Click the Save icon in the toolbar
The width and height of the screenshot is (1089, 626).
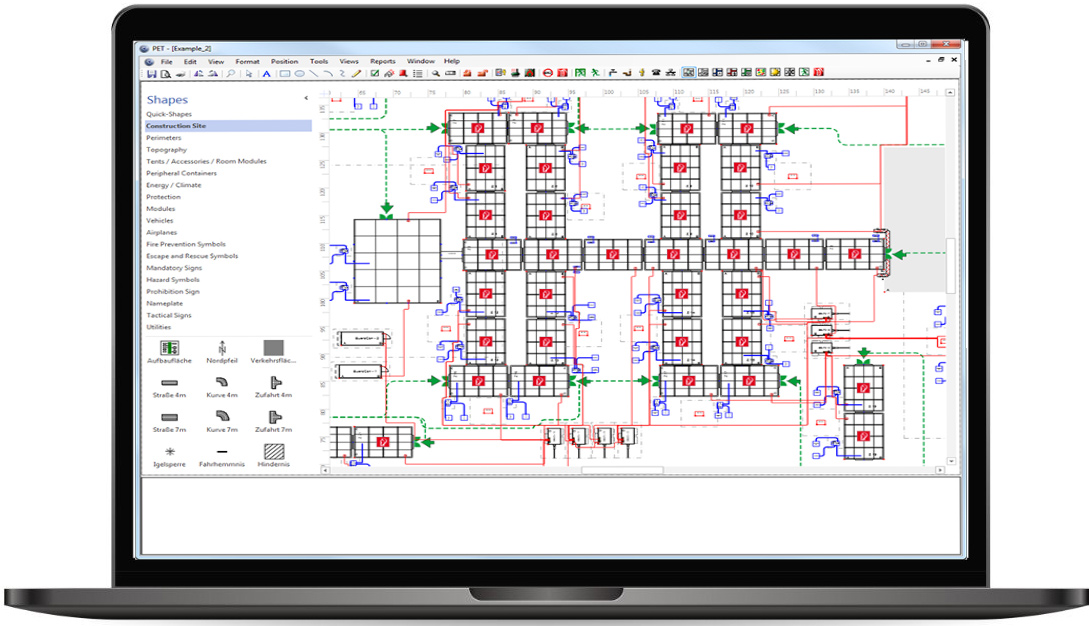pos(153,72)
